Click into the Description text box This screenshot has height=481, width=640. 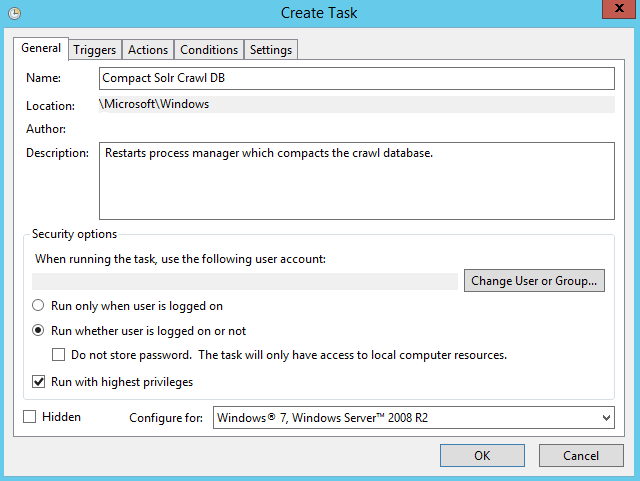(357, 181)
